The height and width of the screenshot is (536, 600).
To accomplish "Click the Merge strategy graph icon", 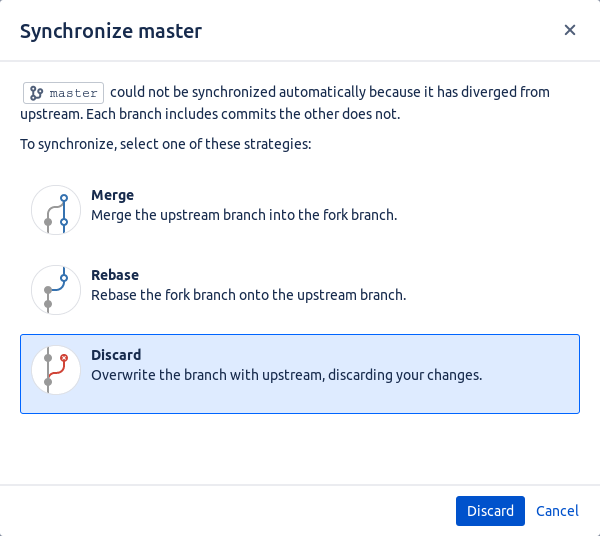I will point(56,210).
